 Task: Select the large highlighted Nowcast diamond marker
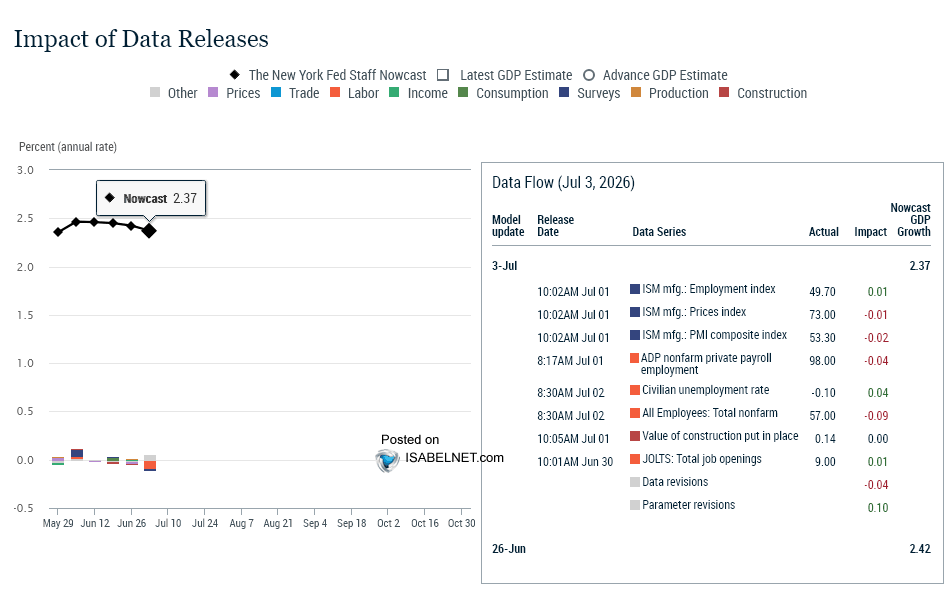click(149, 231)
